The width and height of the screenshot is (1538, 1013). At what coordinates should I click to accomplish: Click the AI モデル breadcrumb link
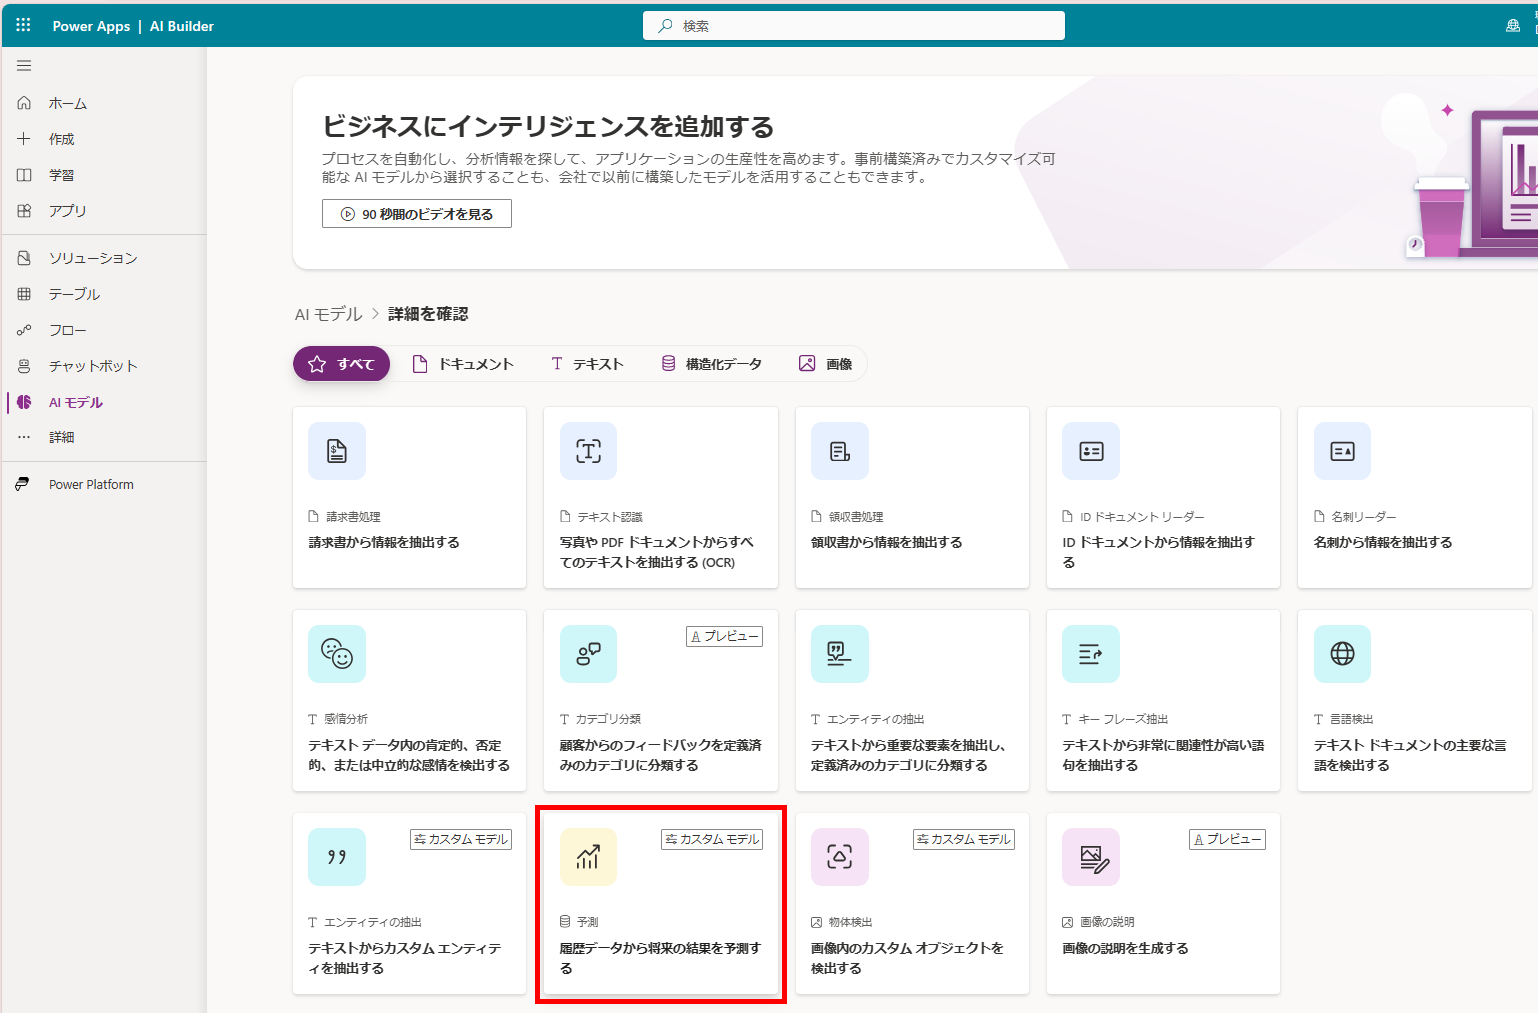coord(328,314)
